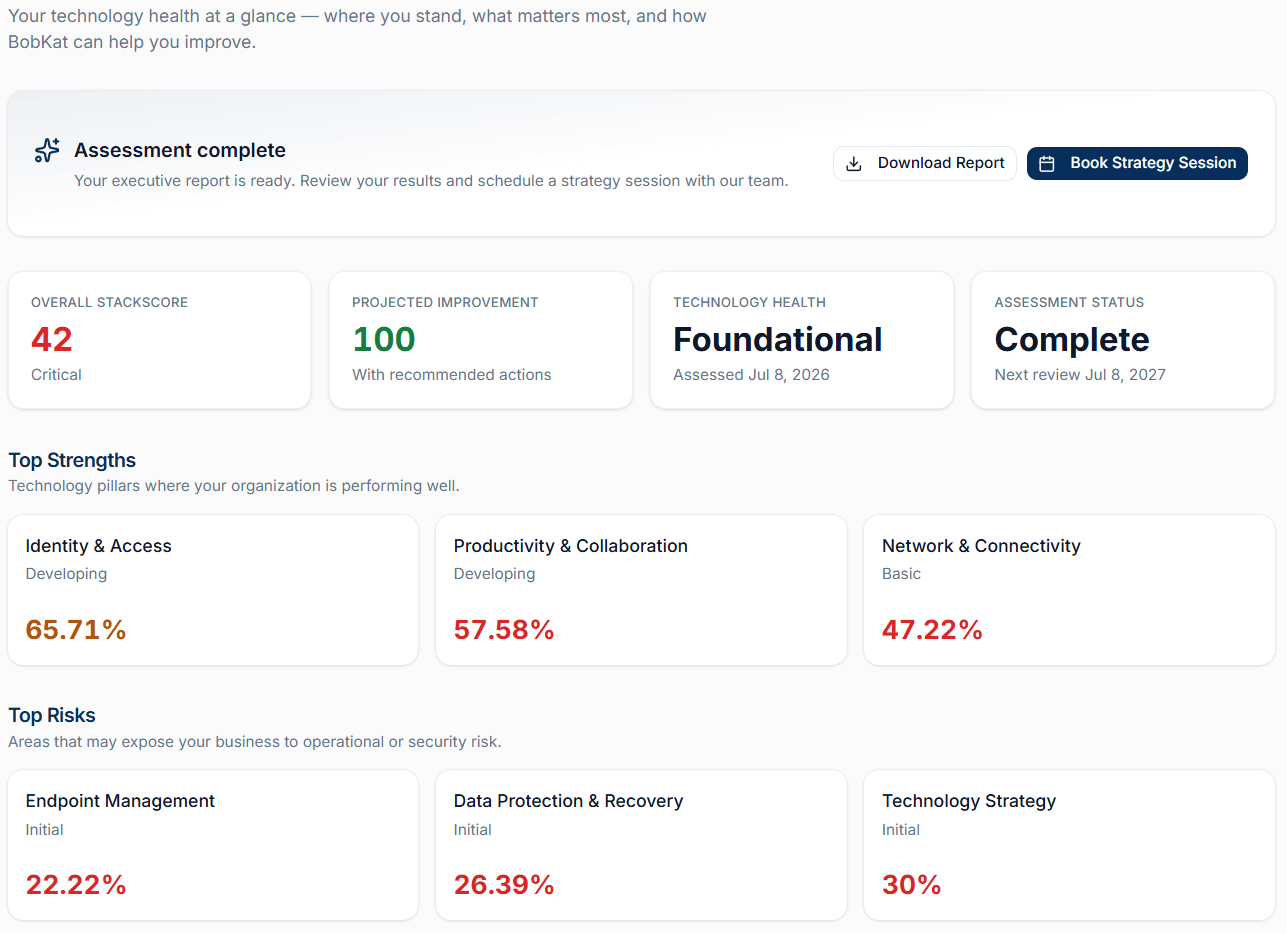The width and height of the screenshot is (1287, 933).
Task: Click the 26.39% score
Action: (x=504, y=885)
